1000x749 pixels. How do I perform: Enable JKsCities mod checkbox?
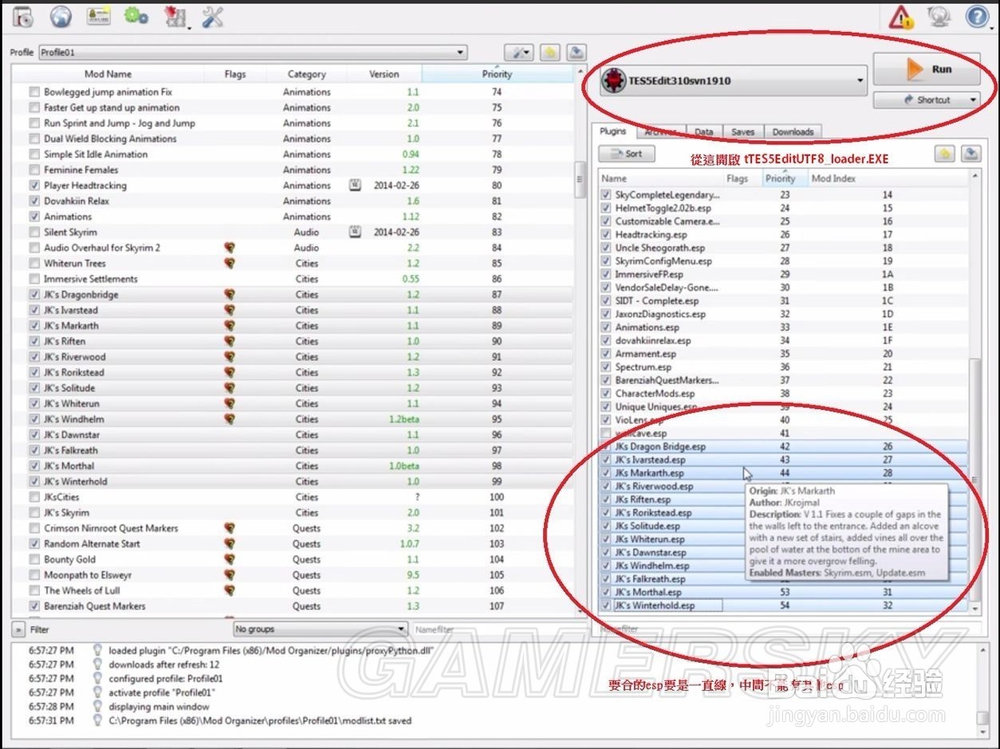coord(34,497)
